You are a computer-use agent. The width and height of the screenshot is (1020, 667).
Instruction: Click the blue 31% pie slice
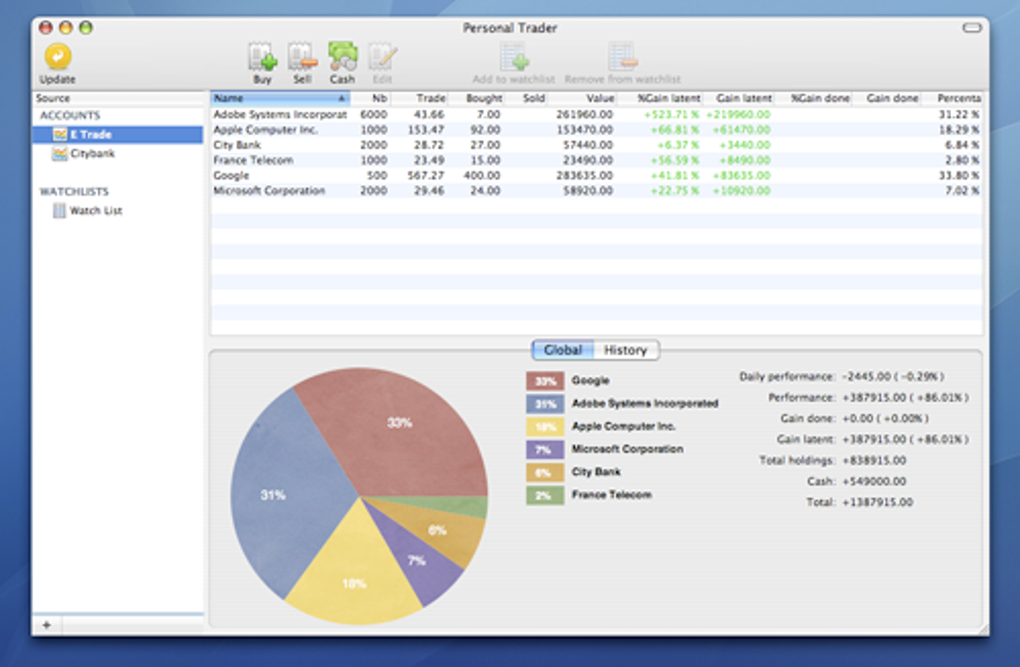point(286,495)
